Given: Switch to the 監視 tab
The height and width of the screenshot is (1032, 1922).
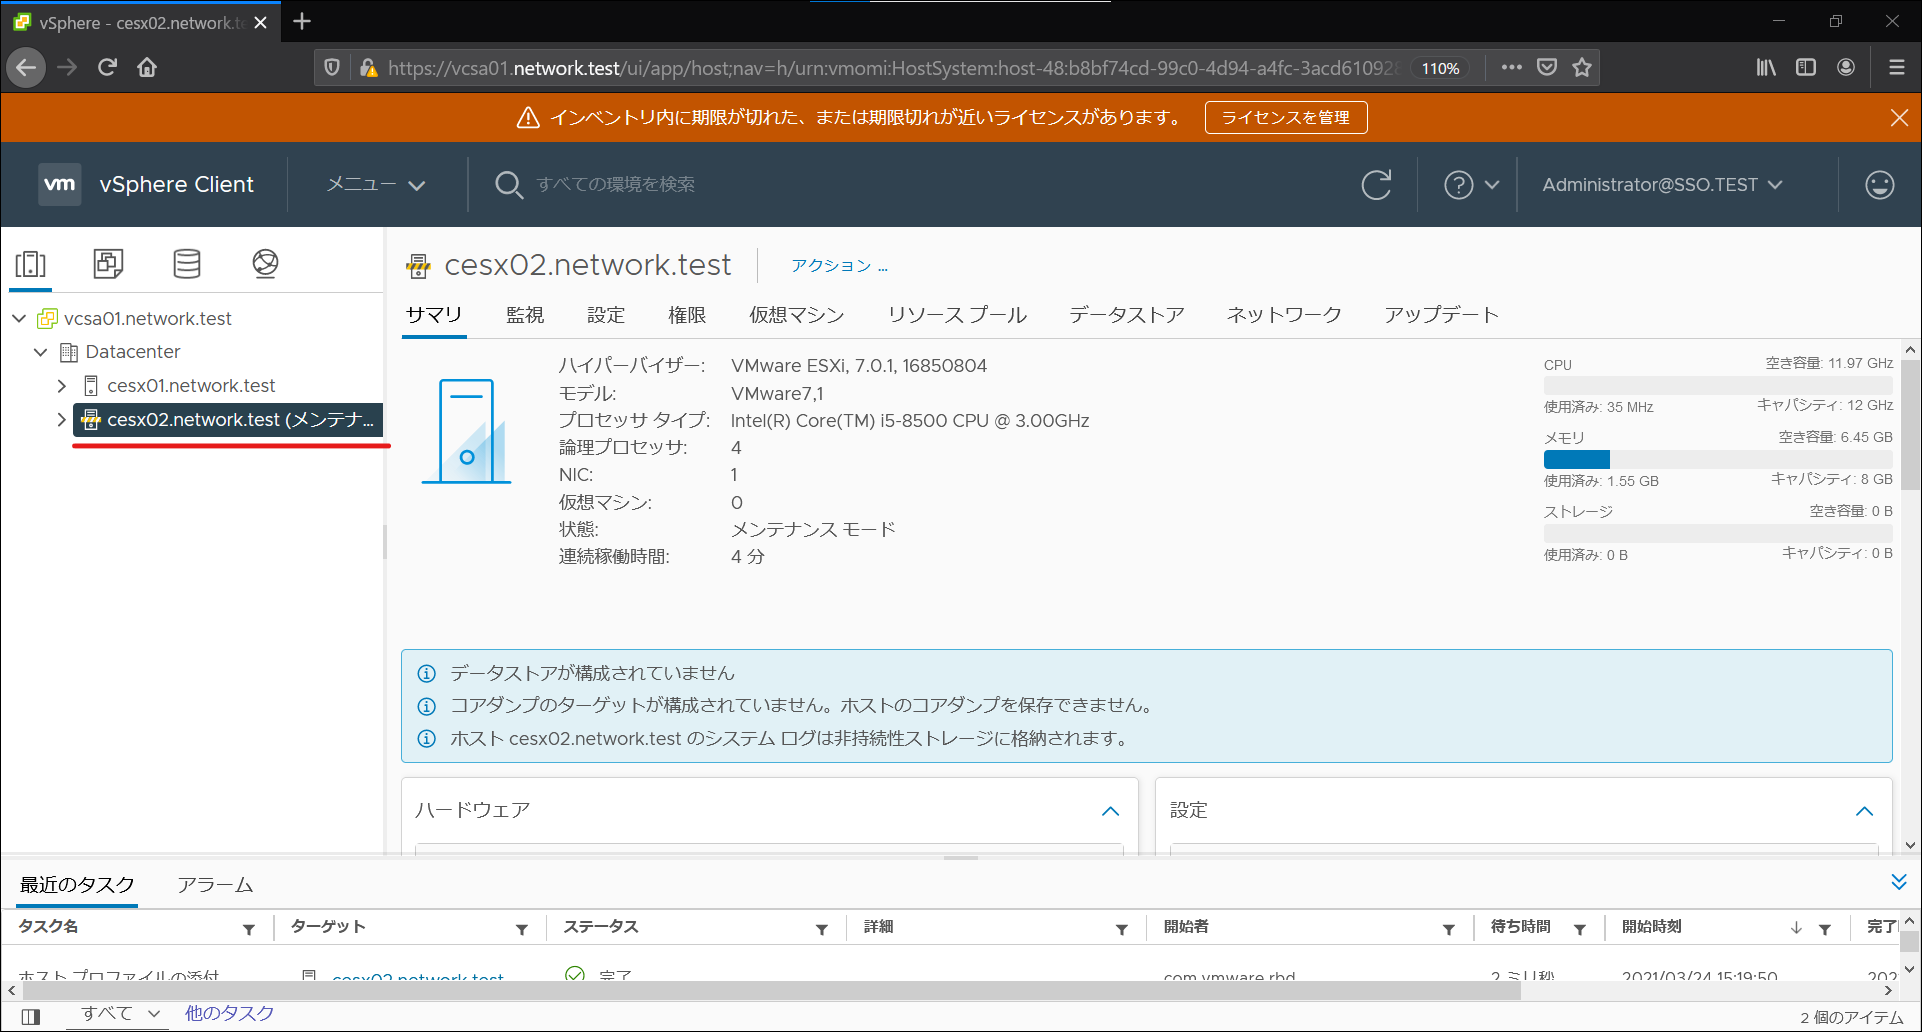Looking at the screenshot, I should (525, 315).
